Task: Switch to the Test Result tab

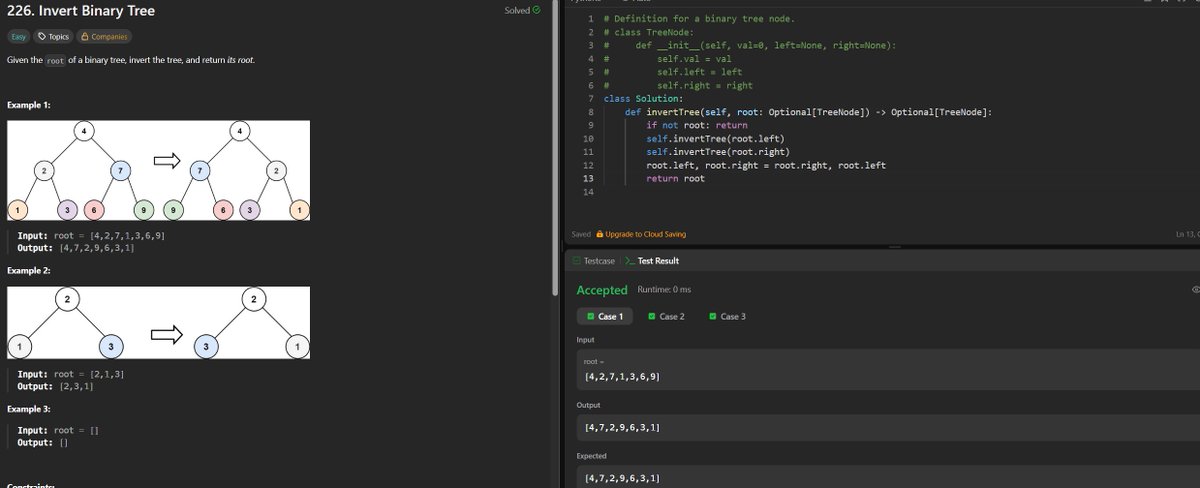Action: (658, 260)
